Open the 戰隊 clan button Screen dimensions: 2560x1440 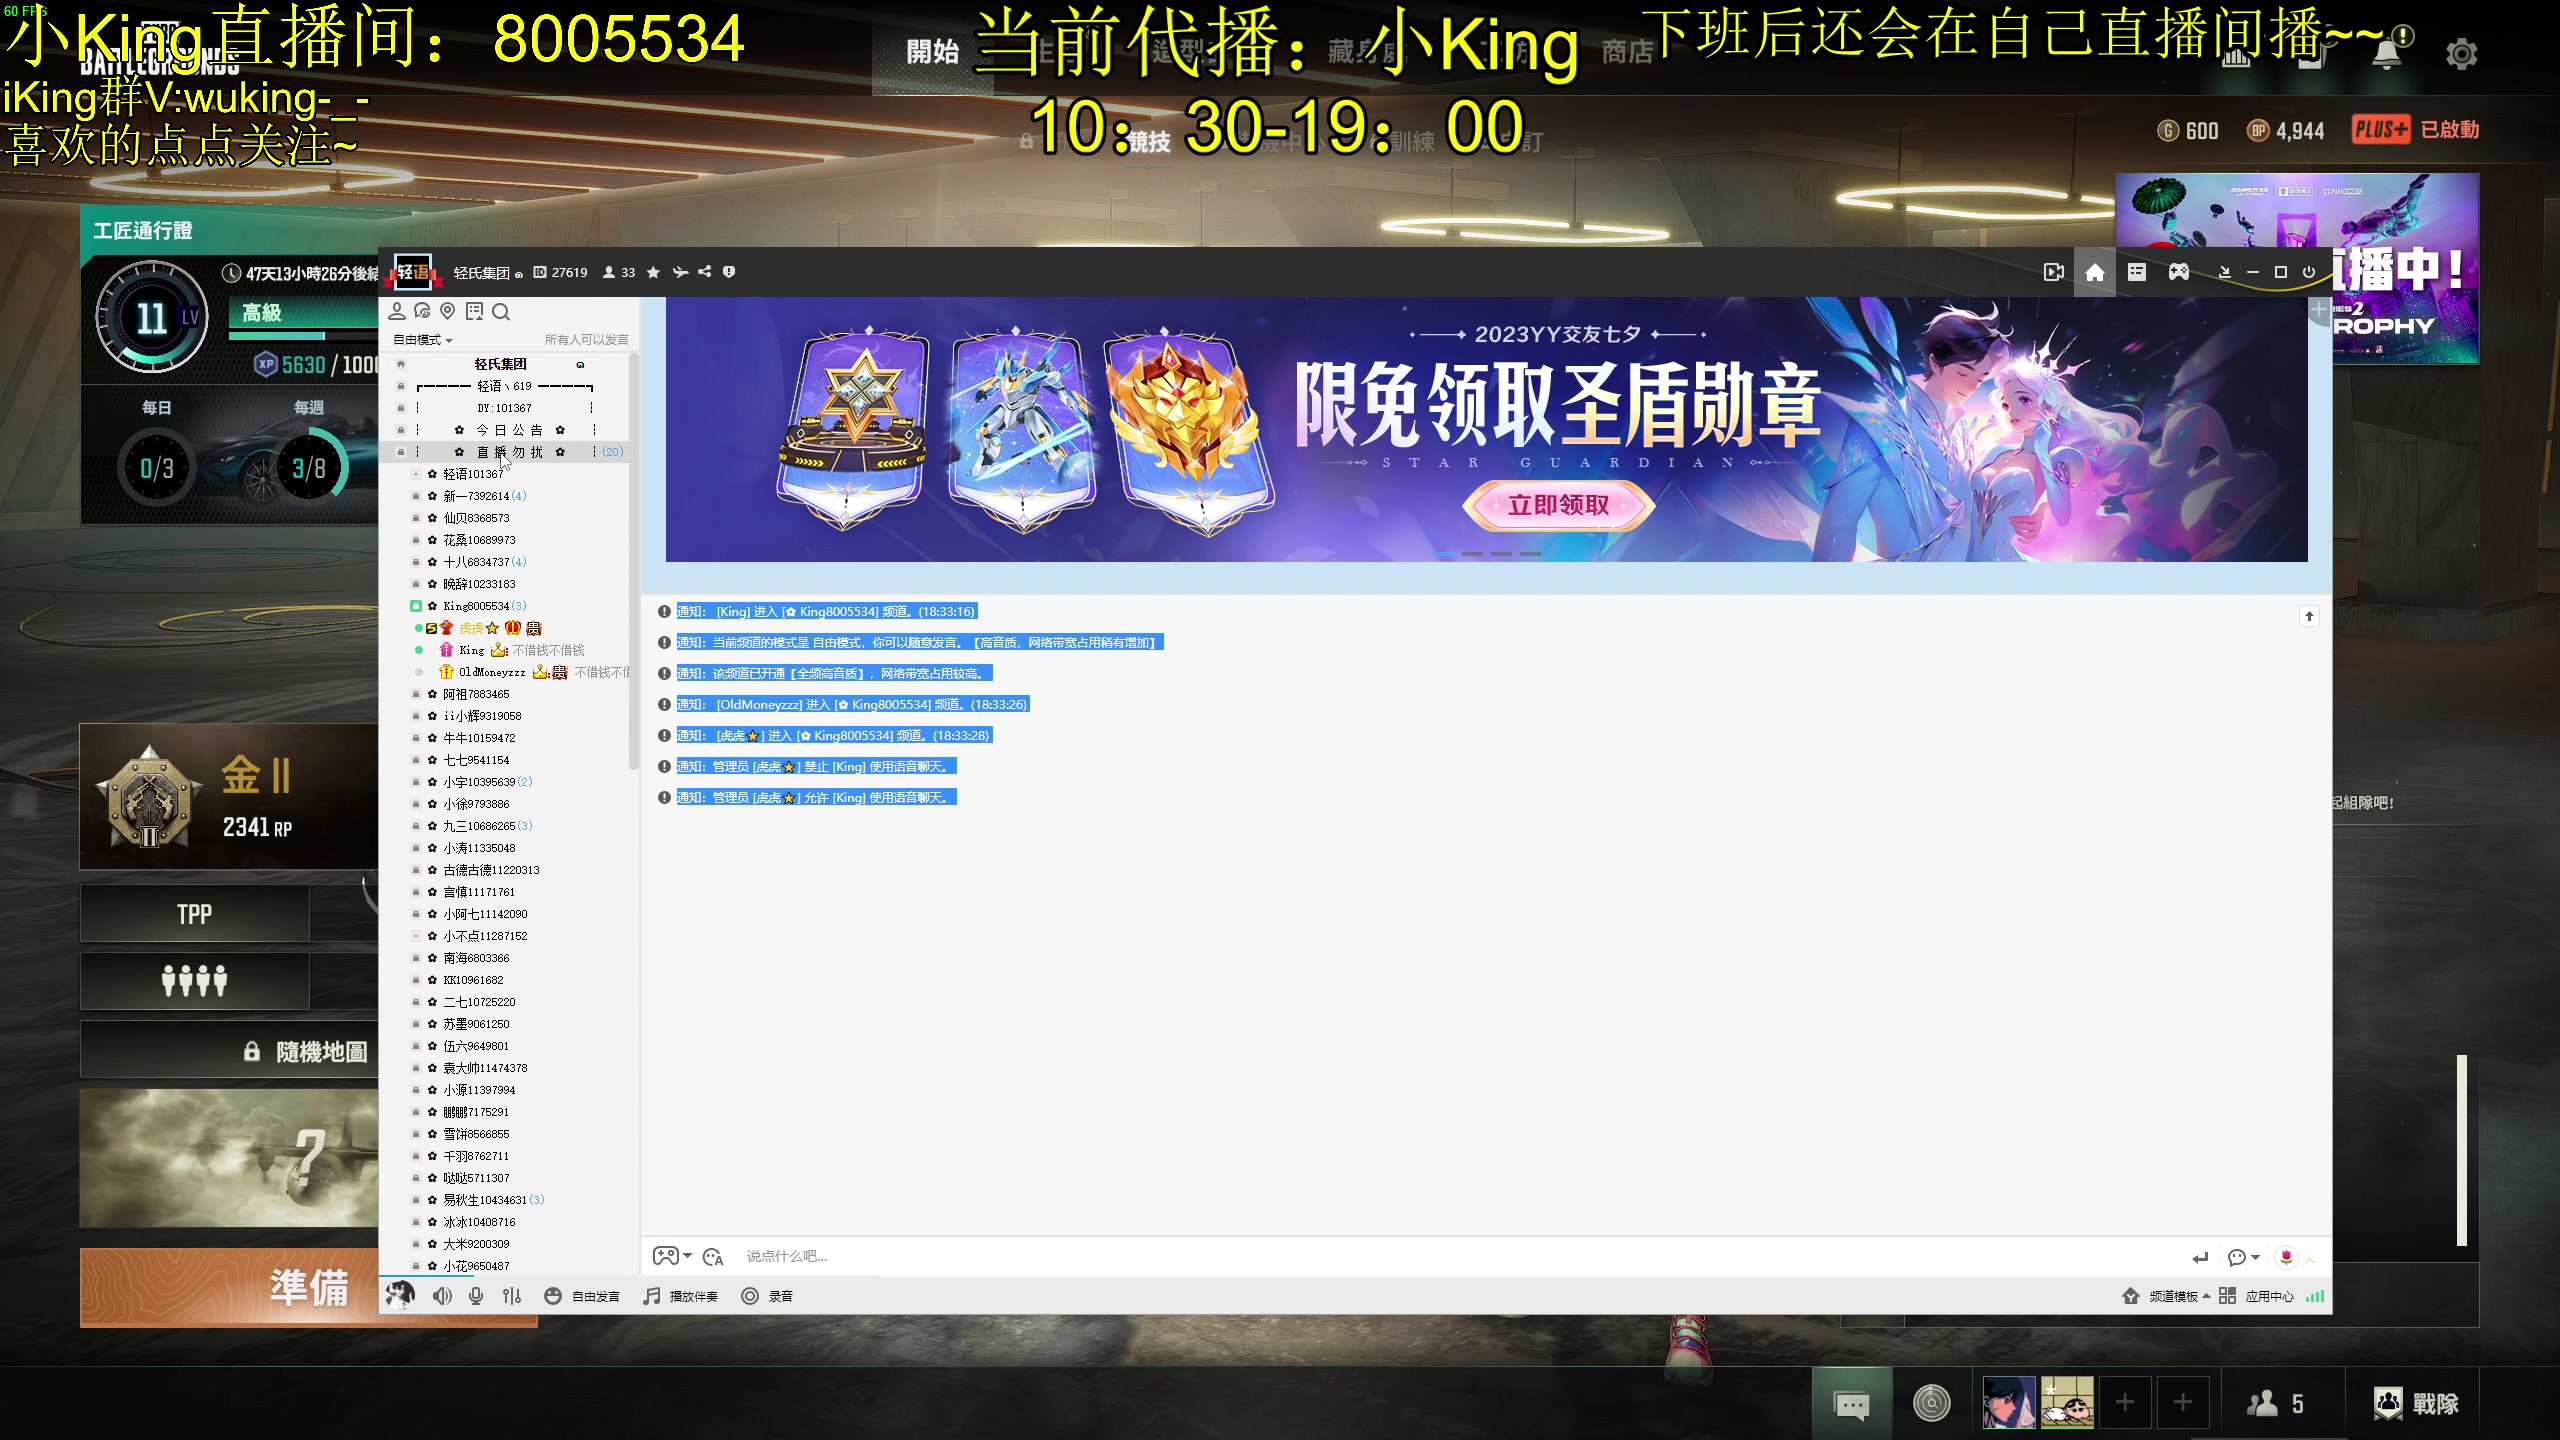(x=2416, y=1404)
